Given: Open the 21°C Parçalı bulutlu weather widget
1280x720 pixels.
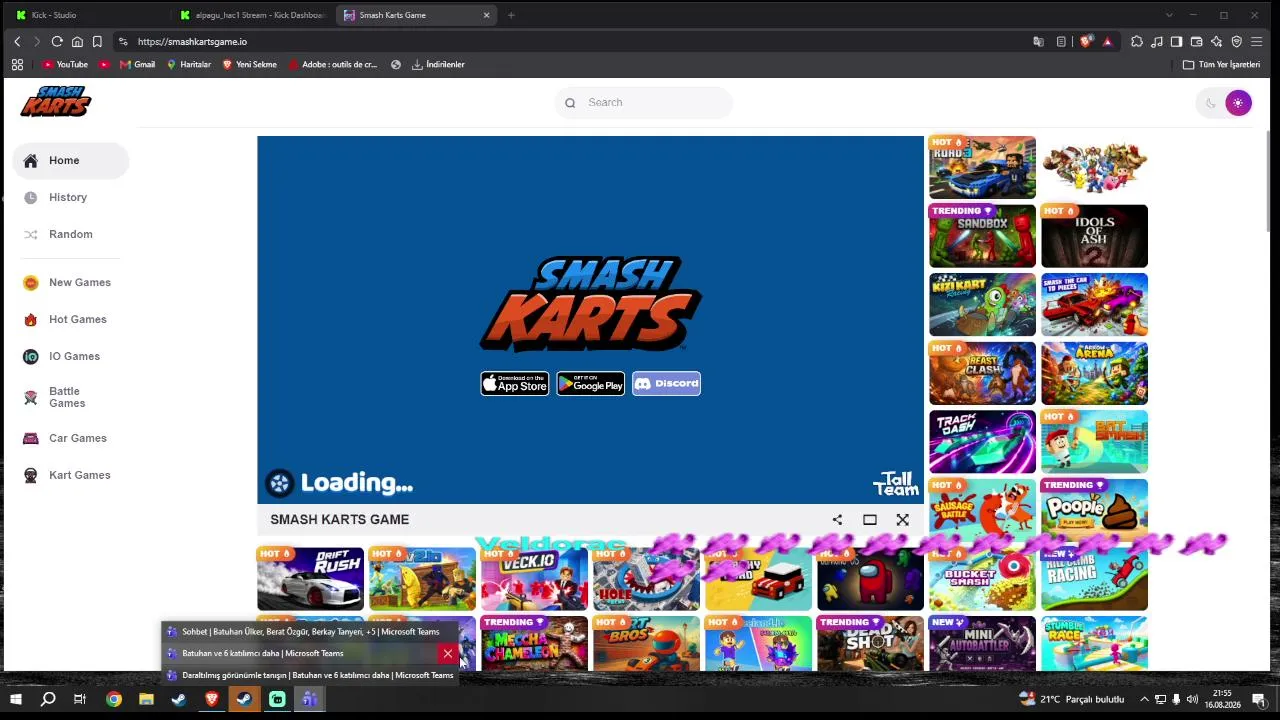Looking at the screenshot, I should click(x=1072, y=700).
